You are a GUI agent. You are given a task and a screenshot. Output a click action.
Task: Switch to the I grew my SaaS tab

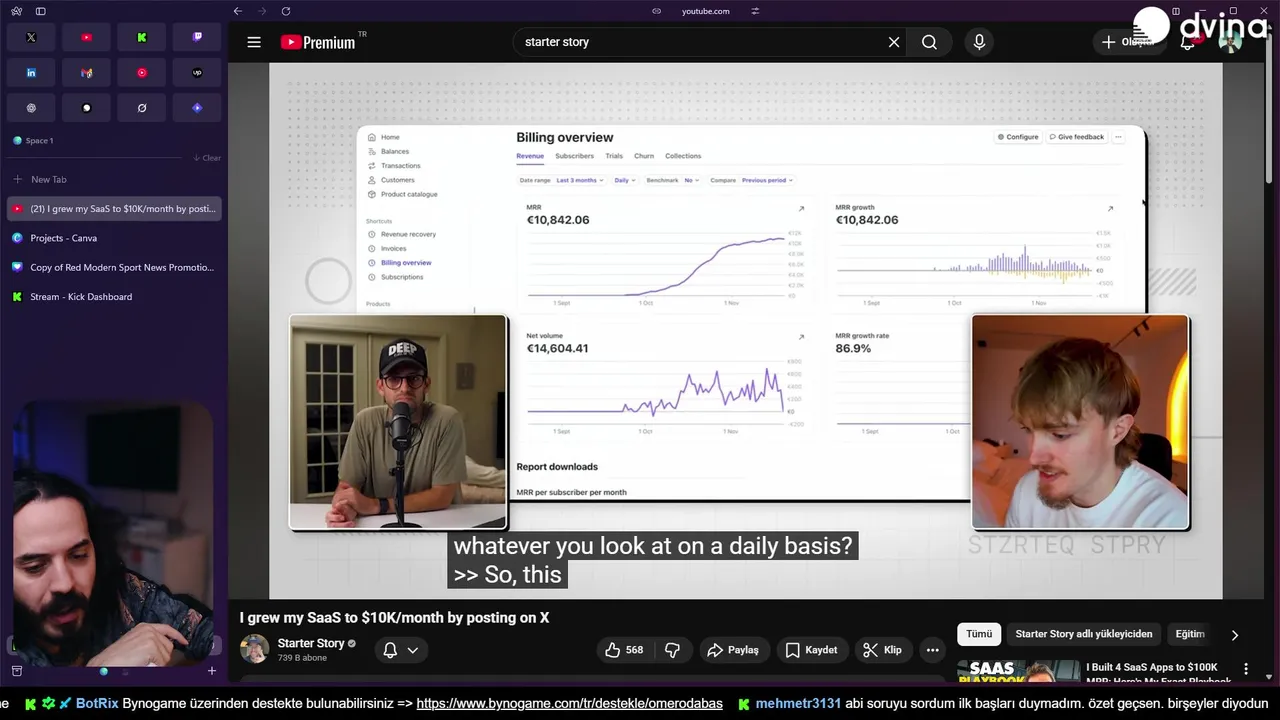click(114, 209)
